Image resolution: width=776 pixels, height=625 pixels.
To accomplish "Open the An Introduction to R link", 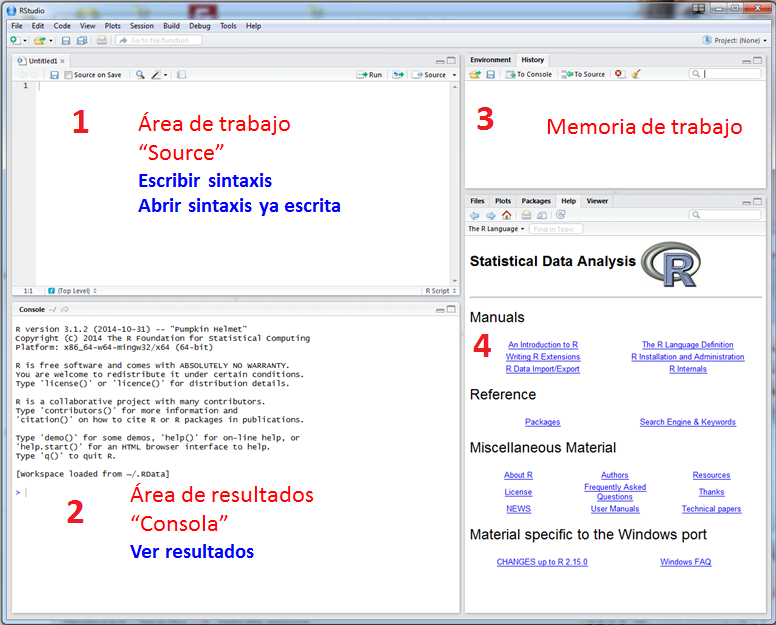I will (542, 345).
